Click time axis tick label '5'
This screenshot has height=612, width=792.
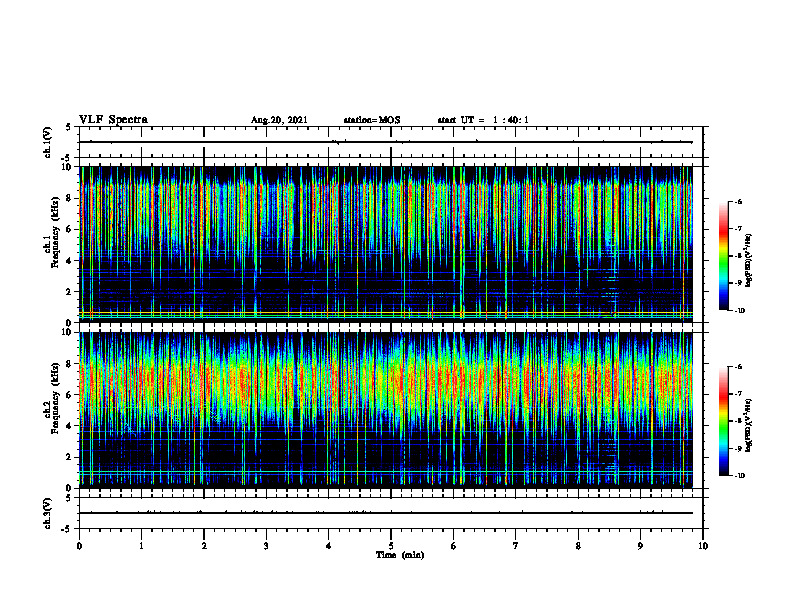pos(391,546)
